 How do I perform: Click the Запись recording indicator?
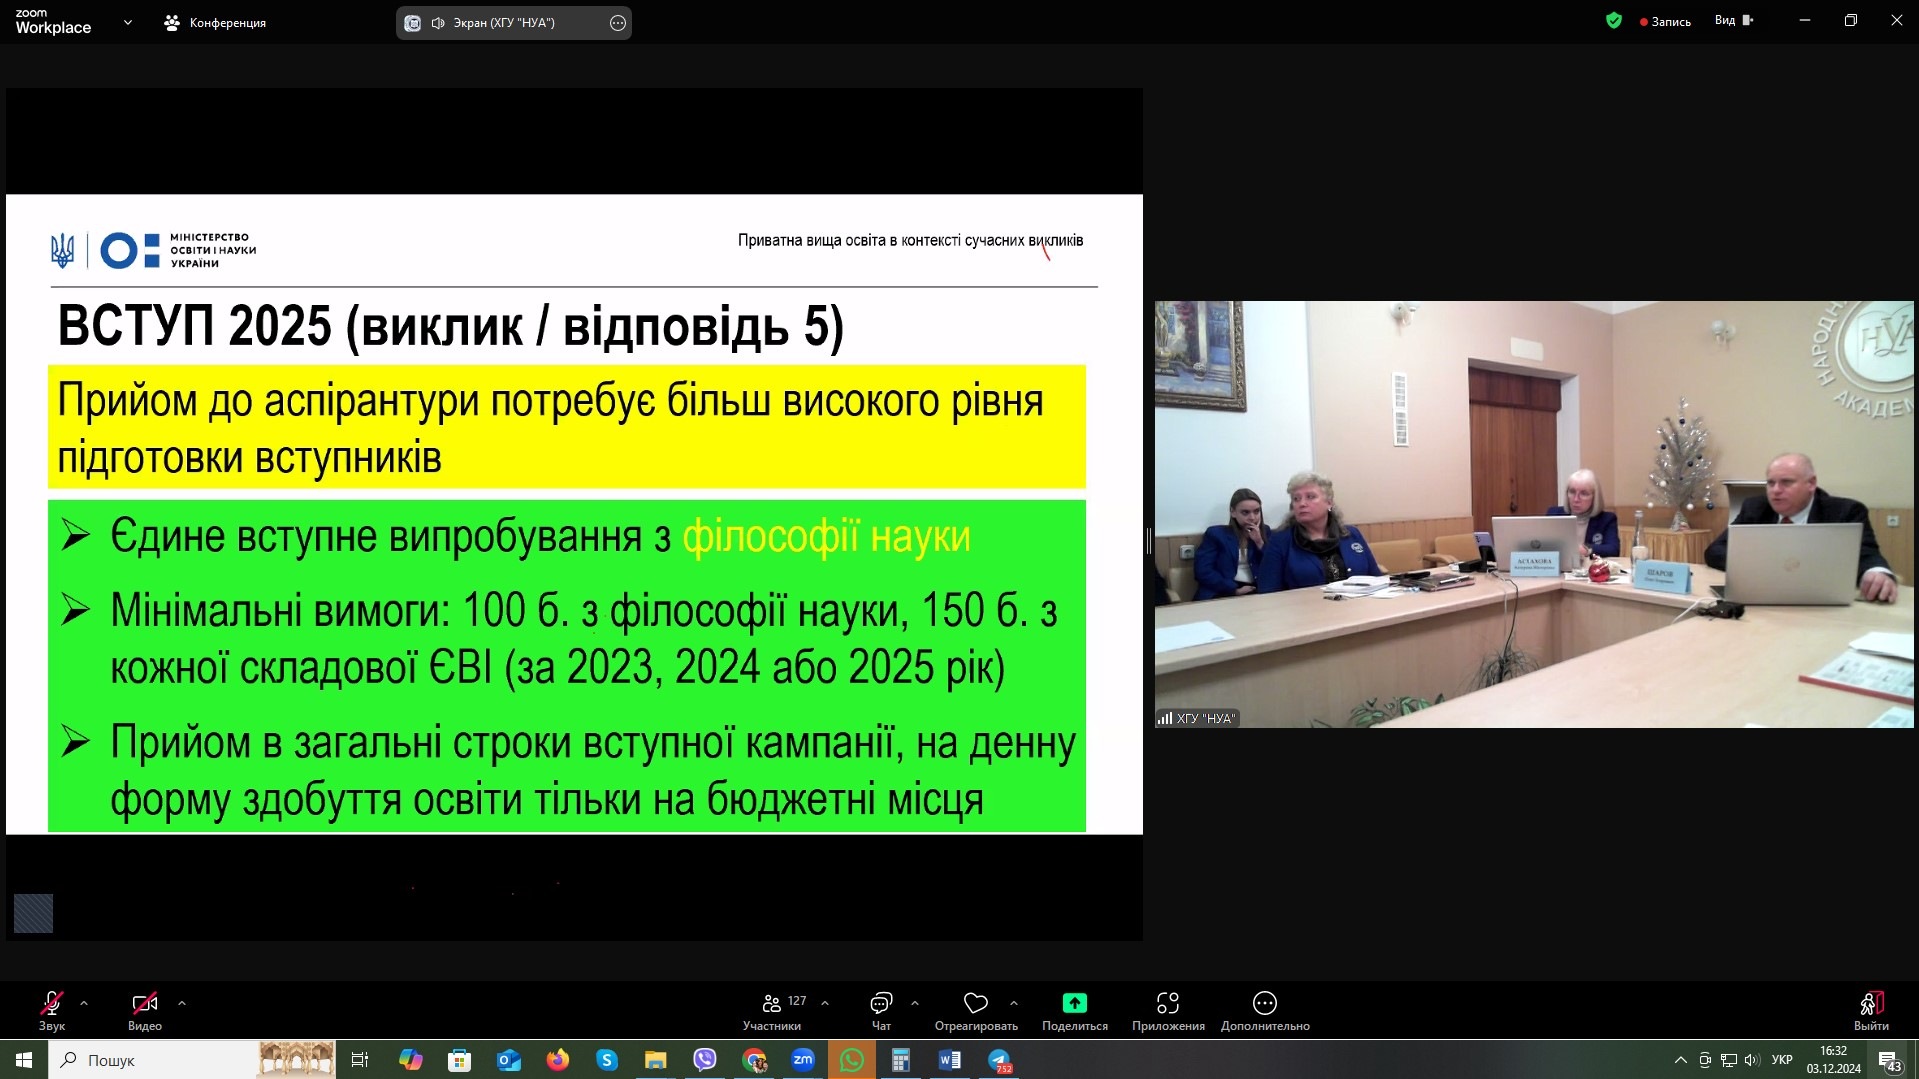1665,21
